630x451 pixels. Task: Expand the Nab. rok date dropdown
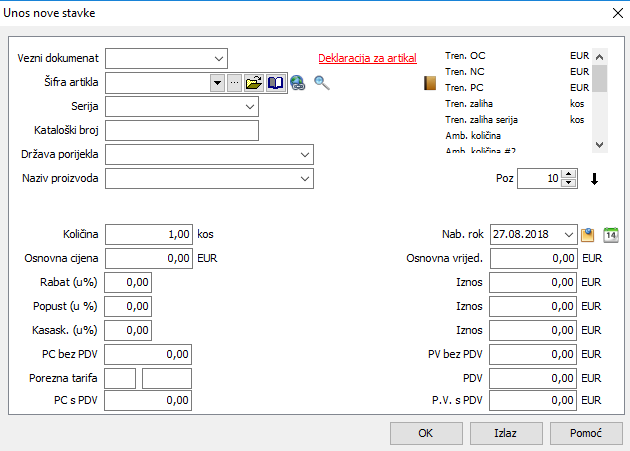569,235
